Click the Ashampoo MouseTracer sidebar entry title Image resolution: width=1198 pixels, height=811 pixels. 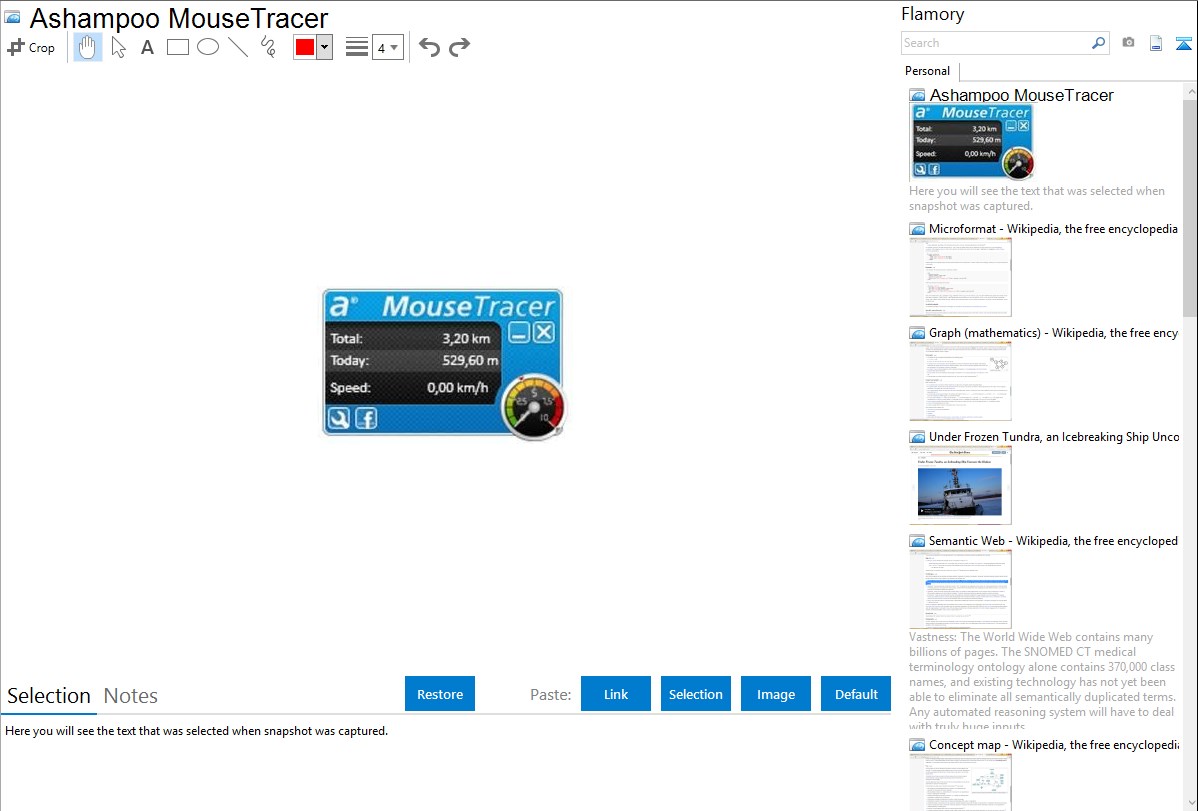(1022, 96)
